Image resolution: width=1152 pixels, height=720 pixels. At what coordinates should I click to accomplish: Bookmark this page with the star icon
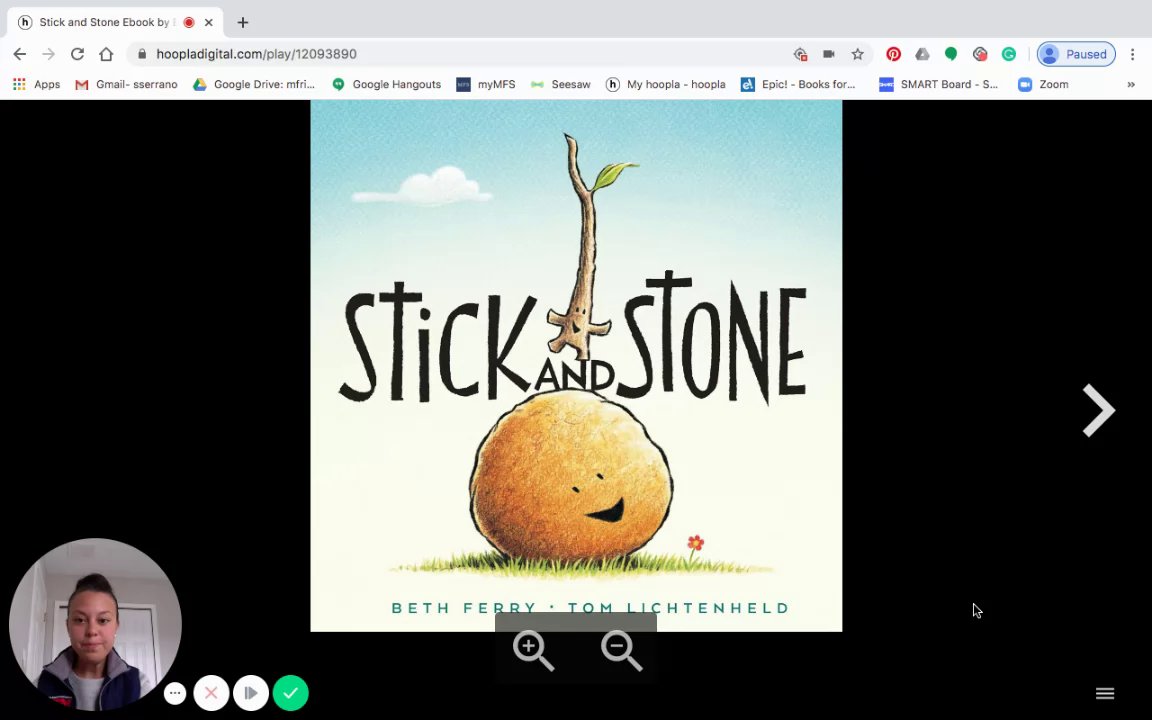[857, 54]
